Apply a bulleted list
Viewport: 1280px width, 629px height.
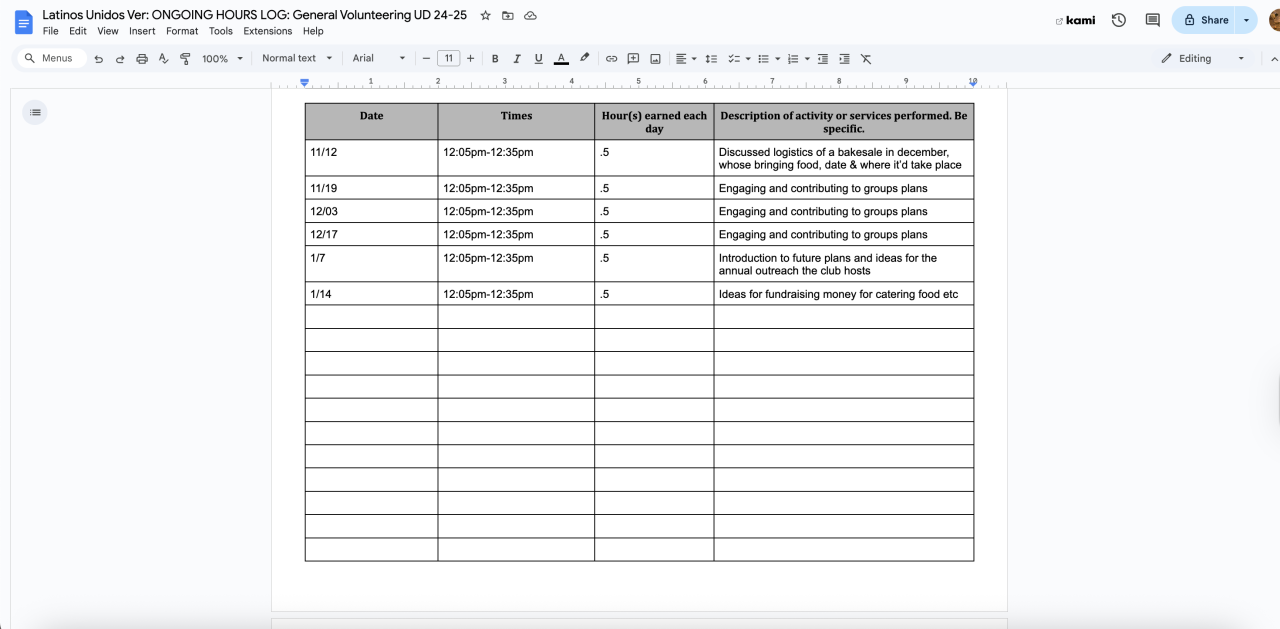[x=763, y=59]
